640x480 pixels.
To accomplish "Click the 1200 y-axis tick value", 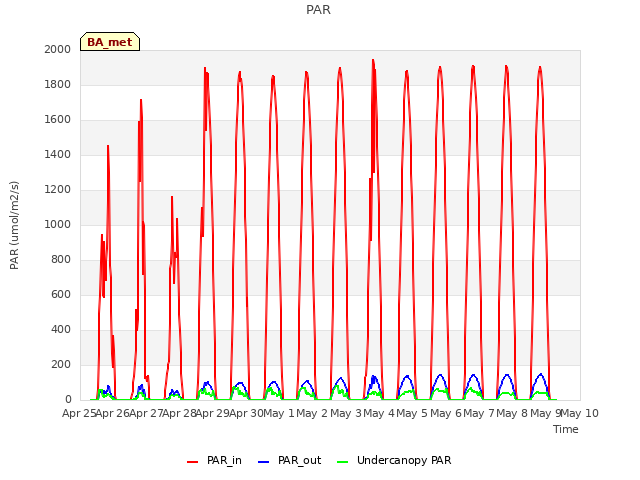I will click(x=58, y=189).
